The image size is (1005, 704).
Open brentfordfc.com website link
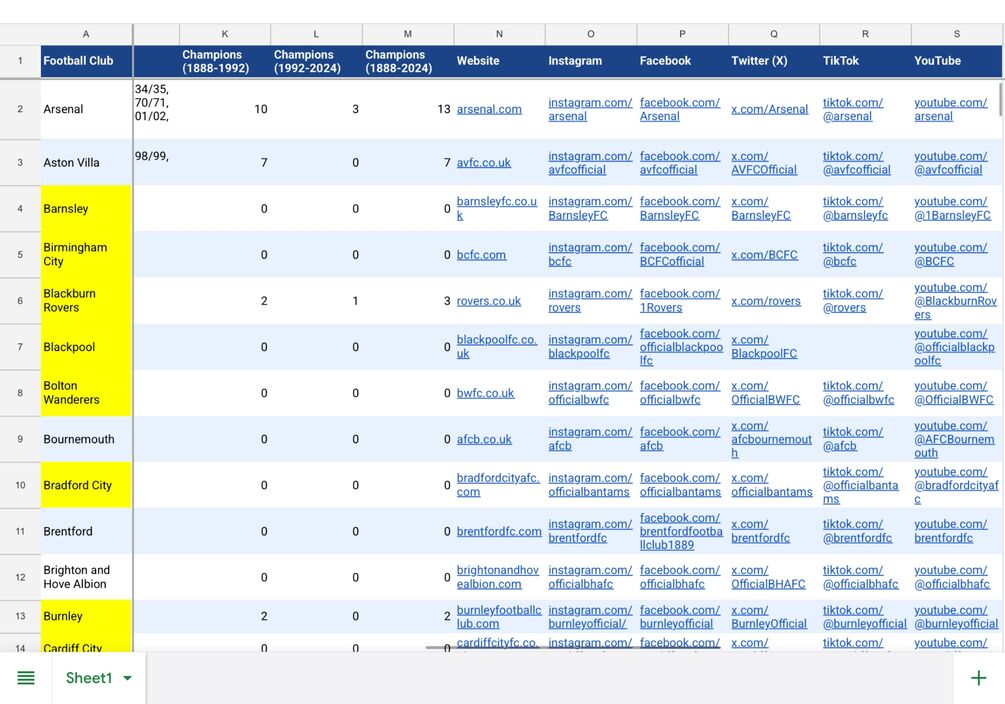[x=499, y=532]
